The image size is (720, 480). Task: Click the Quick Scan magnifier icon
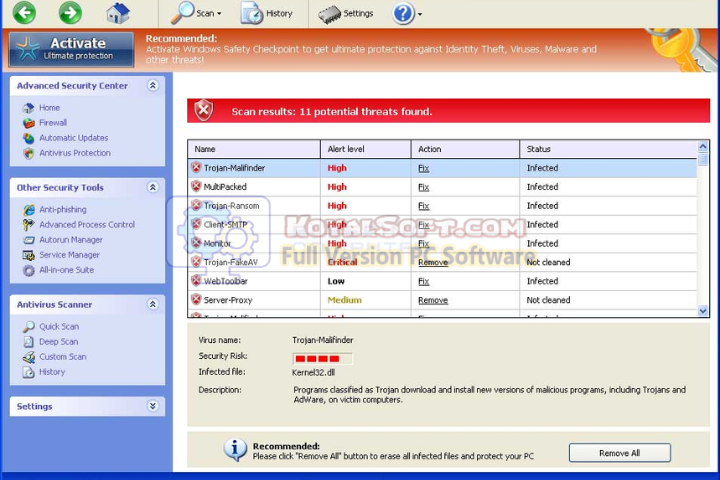point(28,327)
